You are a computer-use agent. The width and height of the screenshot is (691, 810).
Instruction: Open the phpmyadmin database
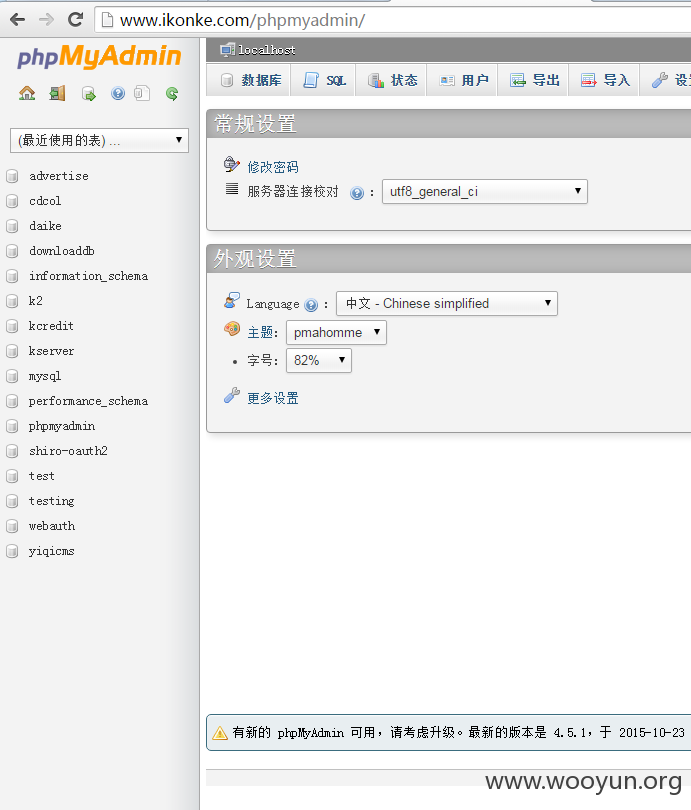click(x=61, y=426)
